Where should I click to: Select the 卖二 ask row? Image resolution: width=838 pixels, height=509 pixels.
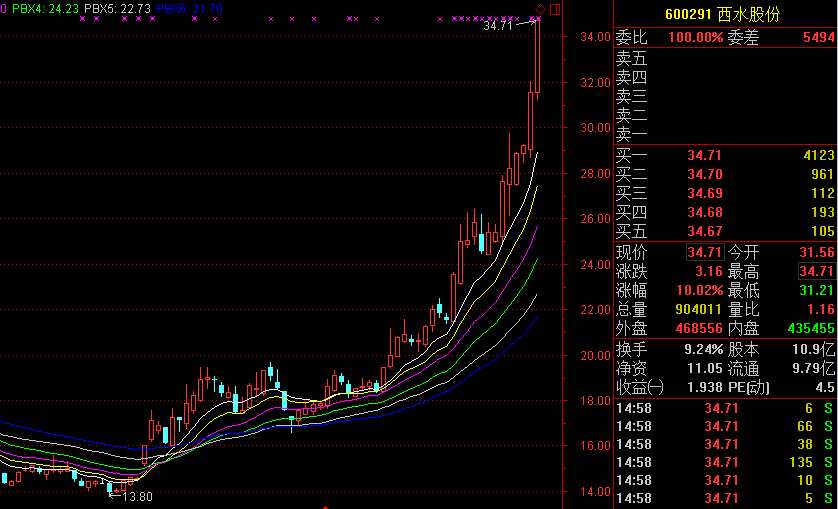pos(726,115)
